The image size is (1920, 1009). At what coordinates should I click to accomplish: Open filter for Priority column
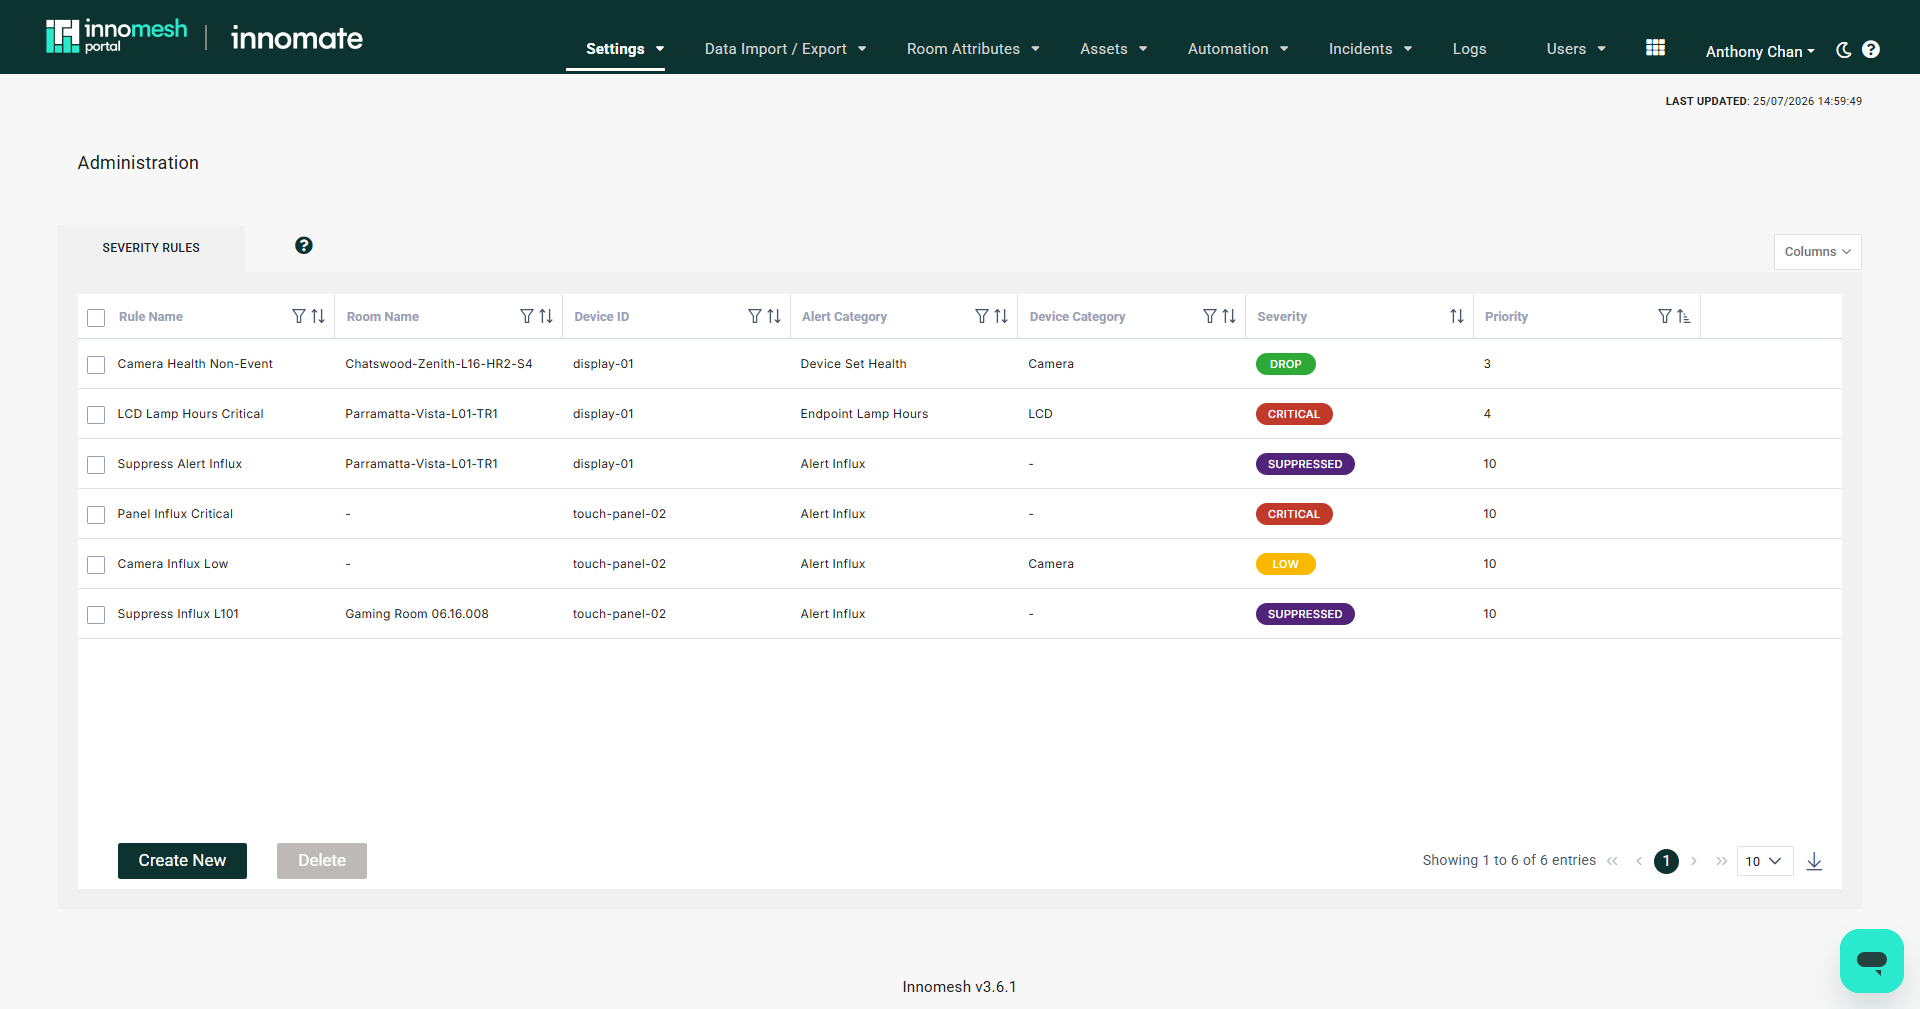[x=1664, y=316]
